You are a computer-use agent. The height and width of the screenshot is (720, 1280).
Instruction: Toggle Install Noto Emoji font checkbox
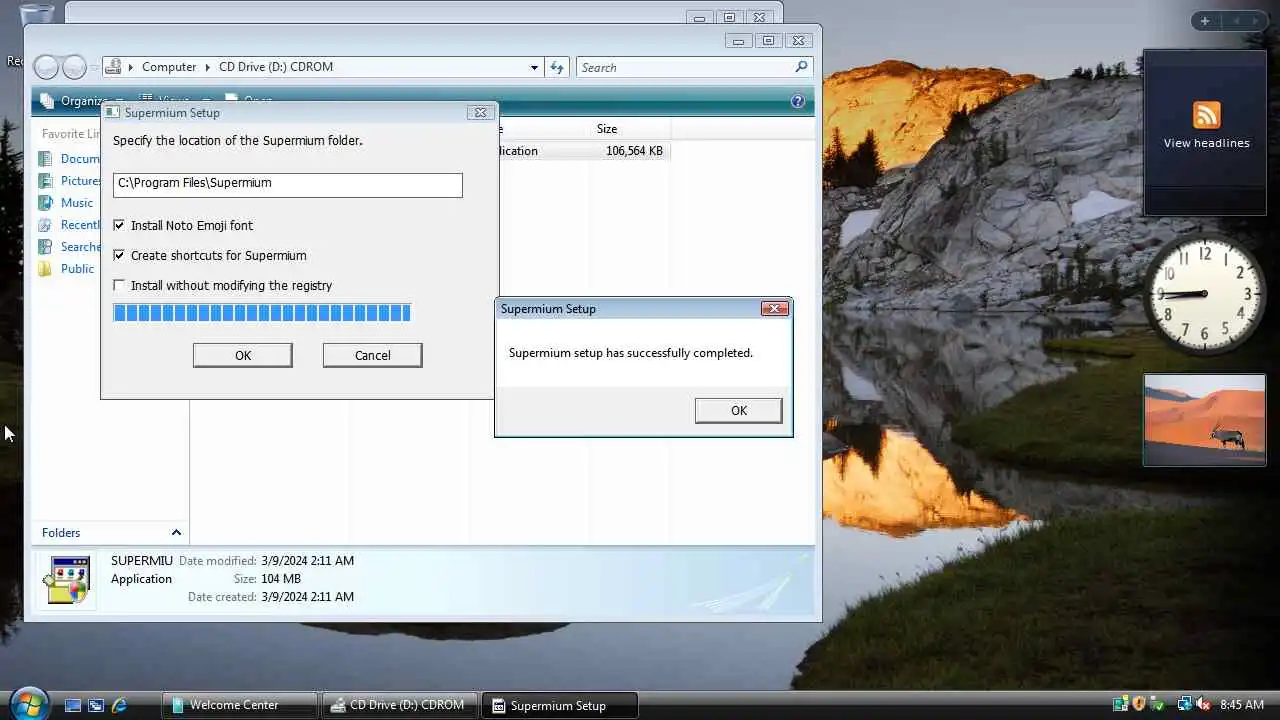click(119, 225)
